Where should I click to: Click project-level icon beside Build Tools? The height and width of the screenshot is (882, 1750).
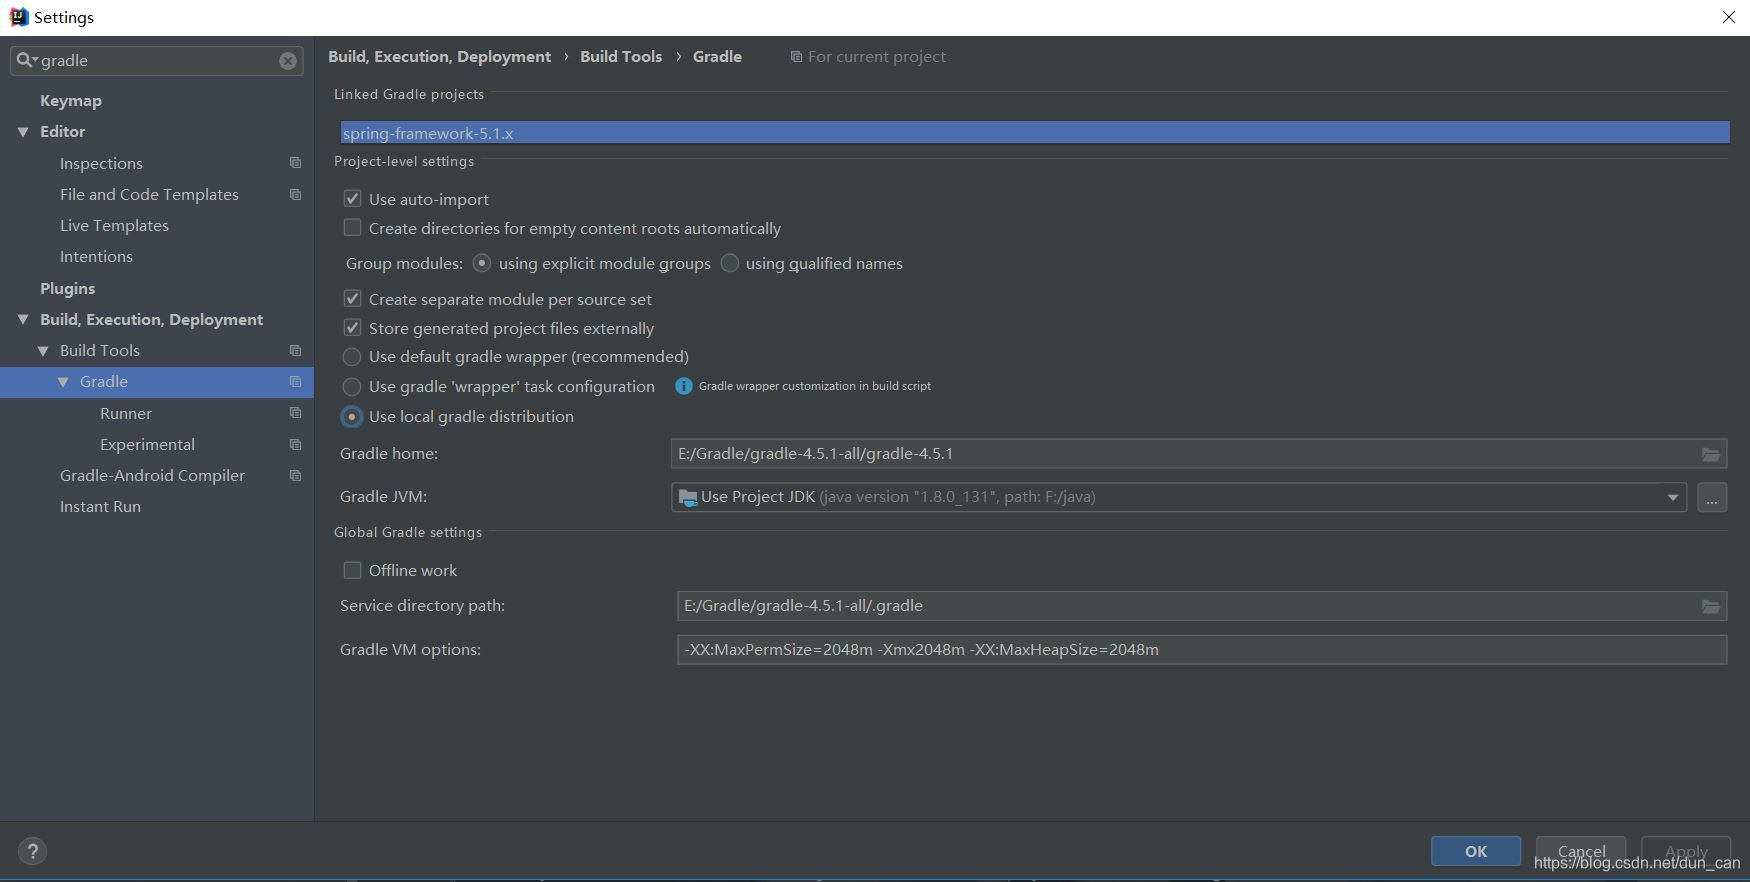295,350
